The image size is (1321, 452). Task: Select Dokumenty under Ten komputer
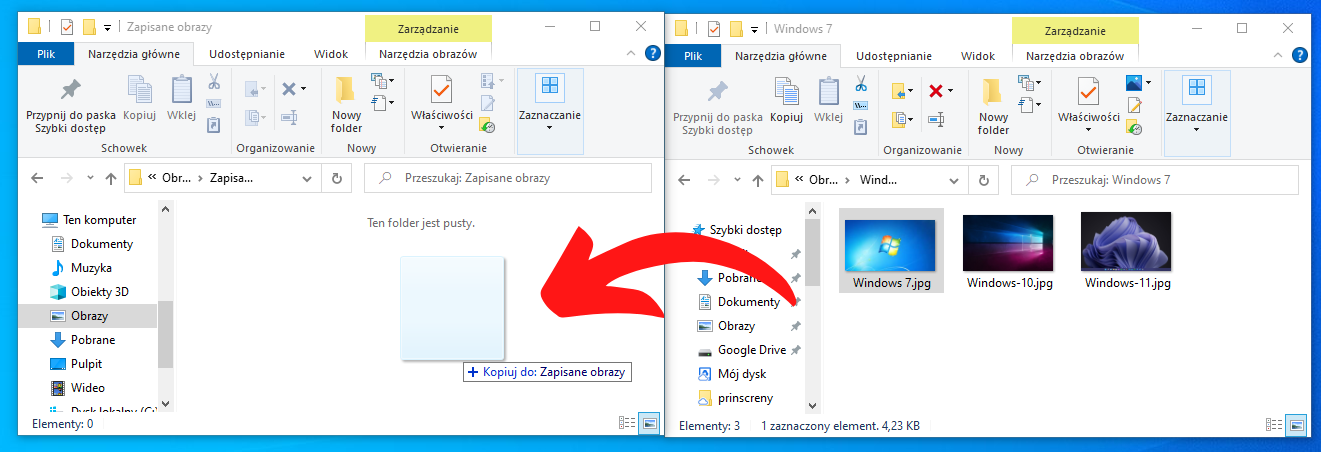point(101,244)
